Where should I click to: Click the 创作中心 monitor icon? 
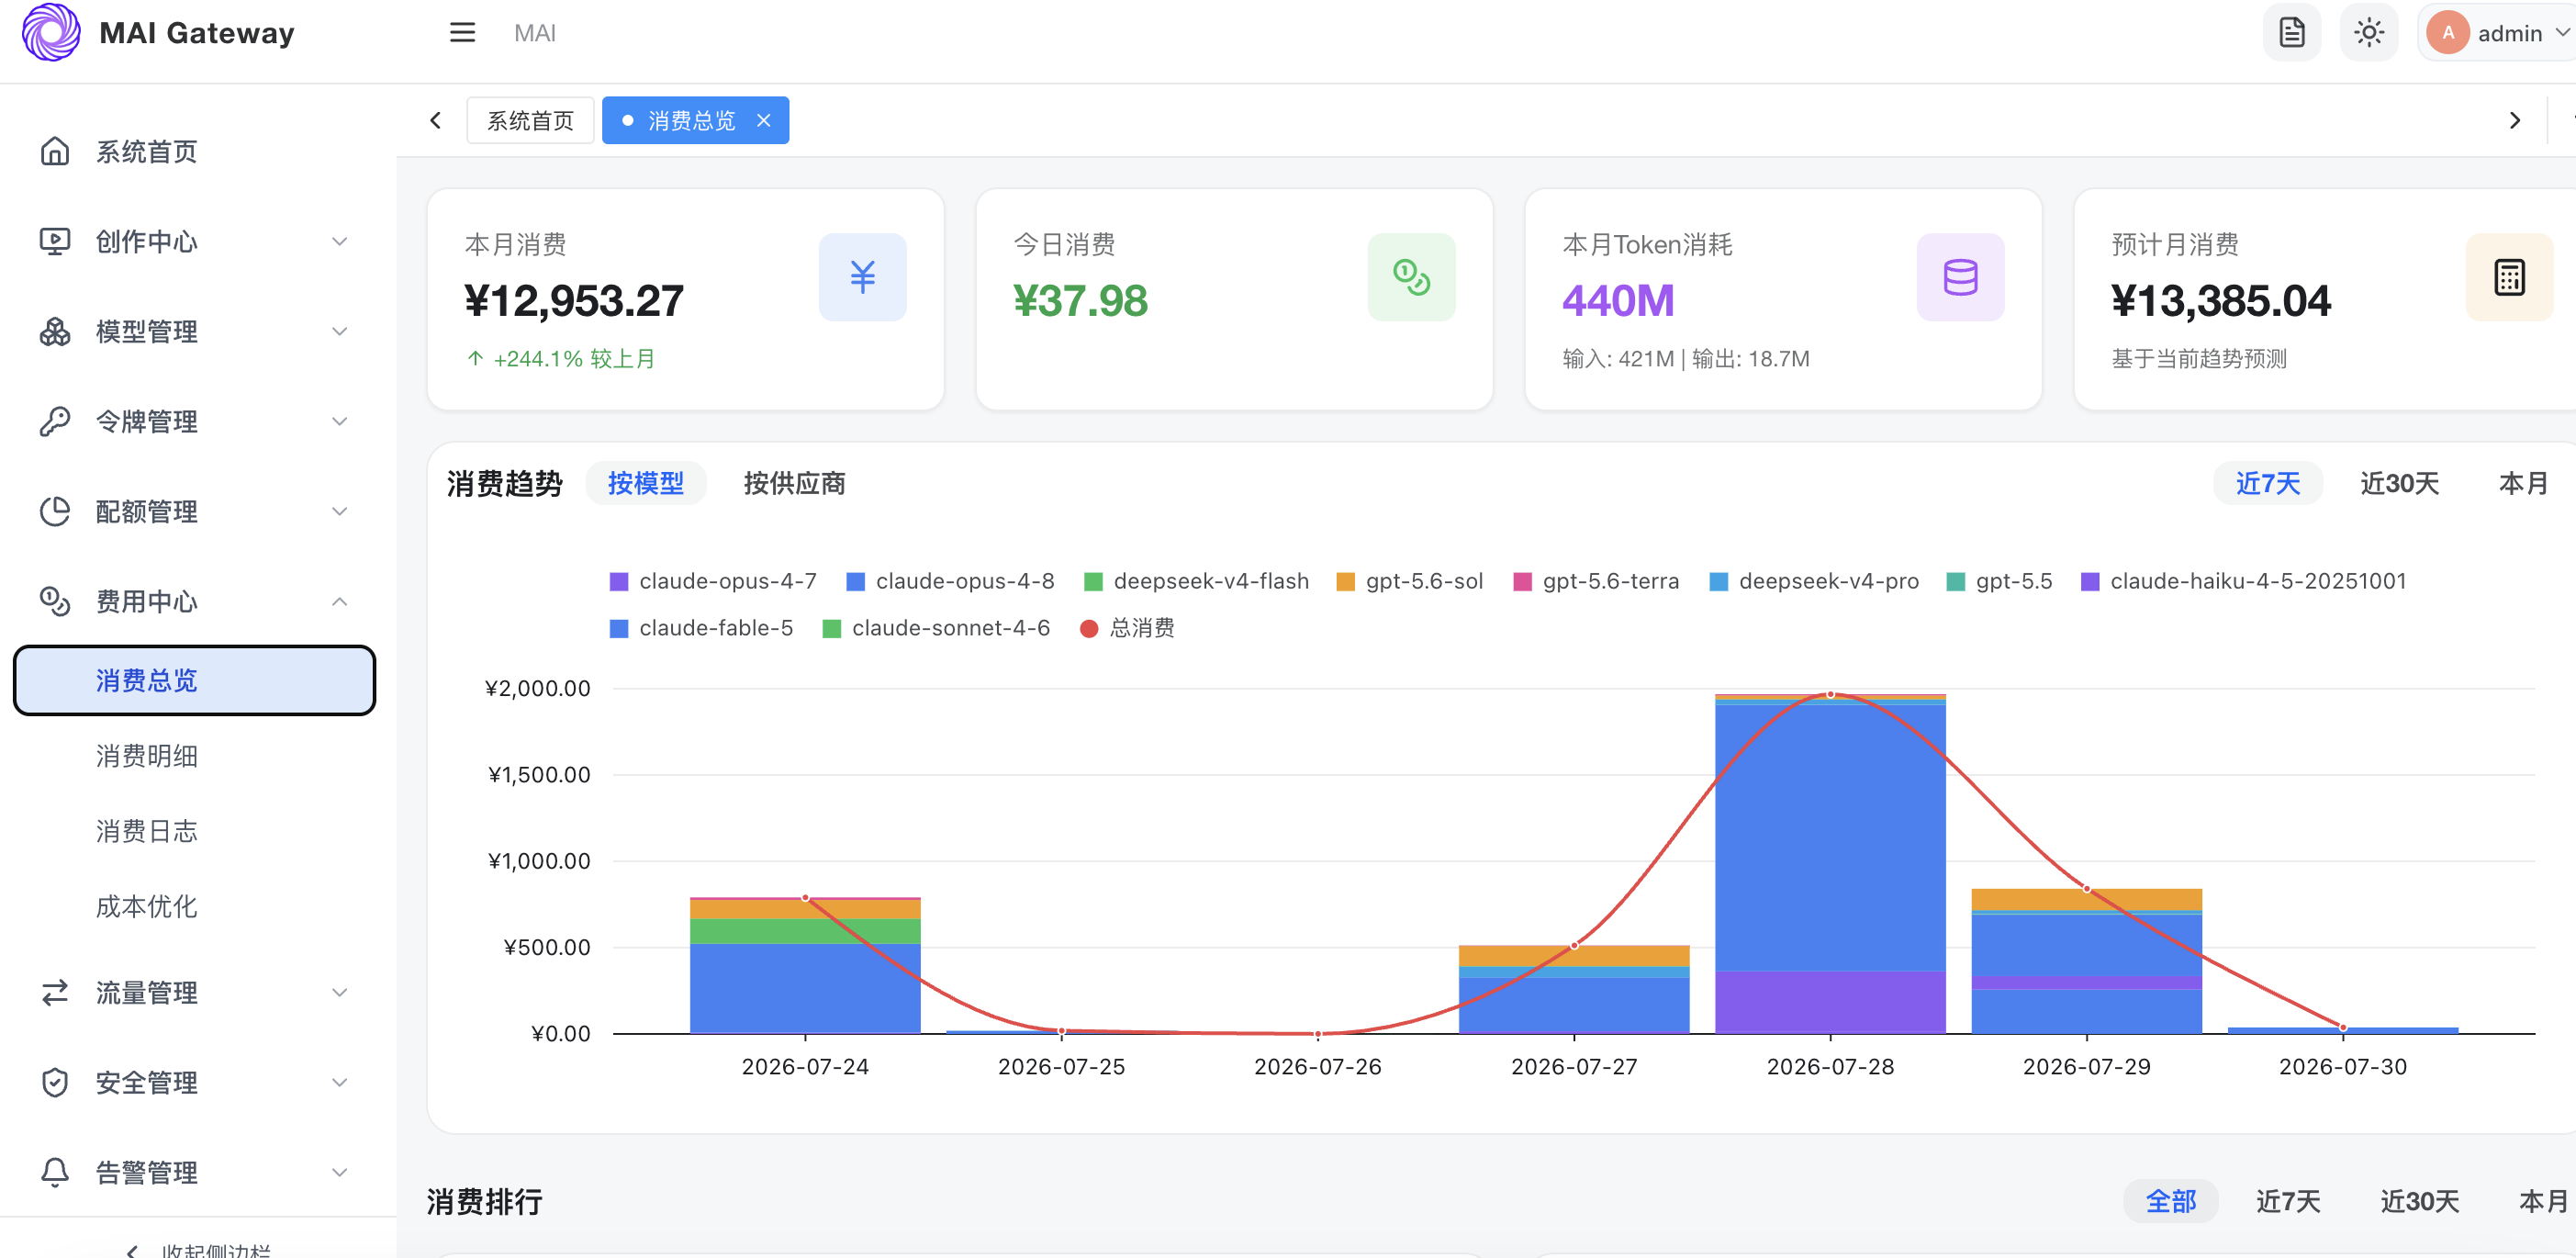55,241
